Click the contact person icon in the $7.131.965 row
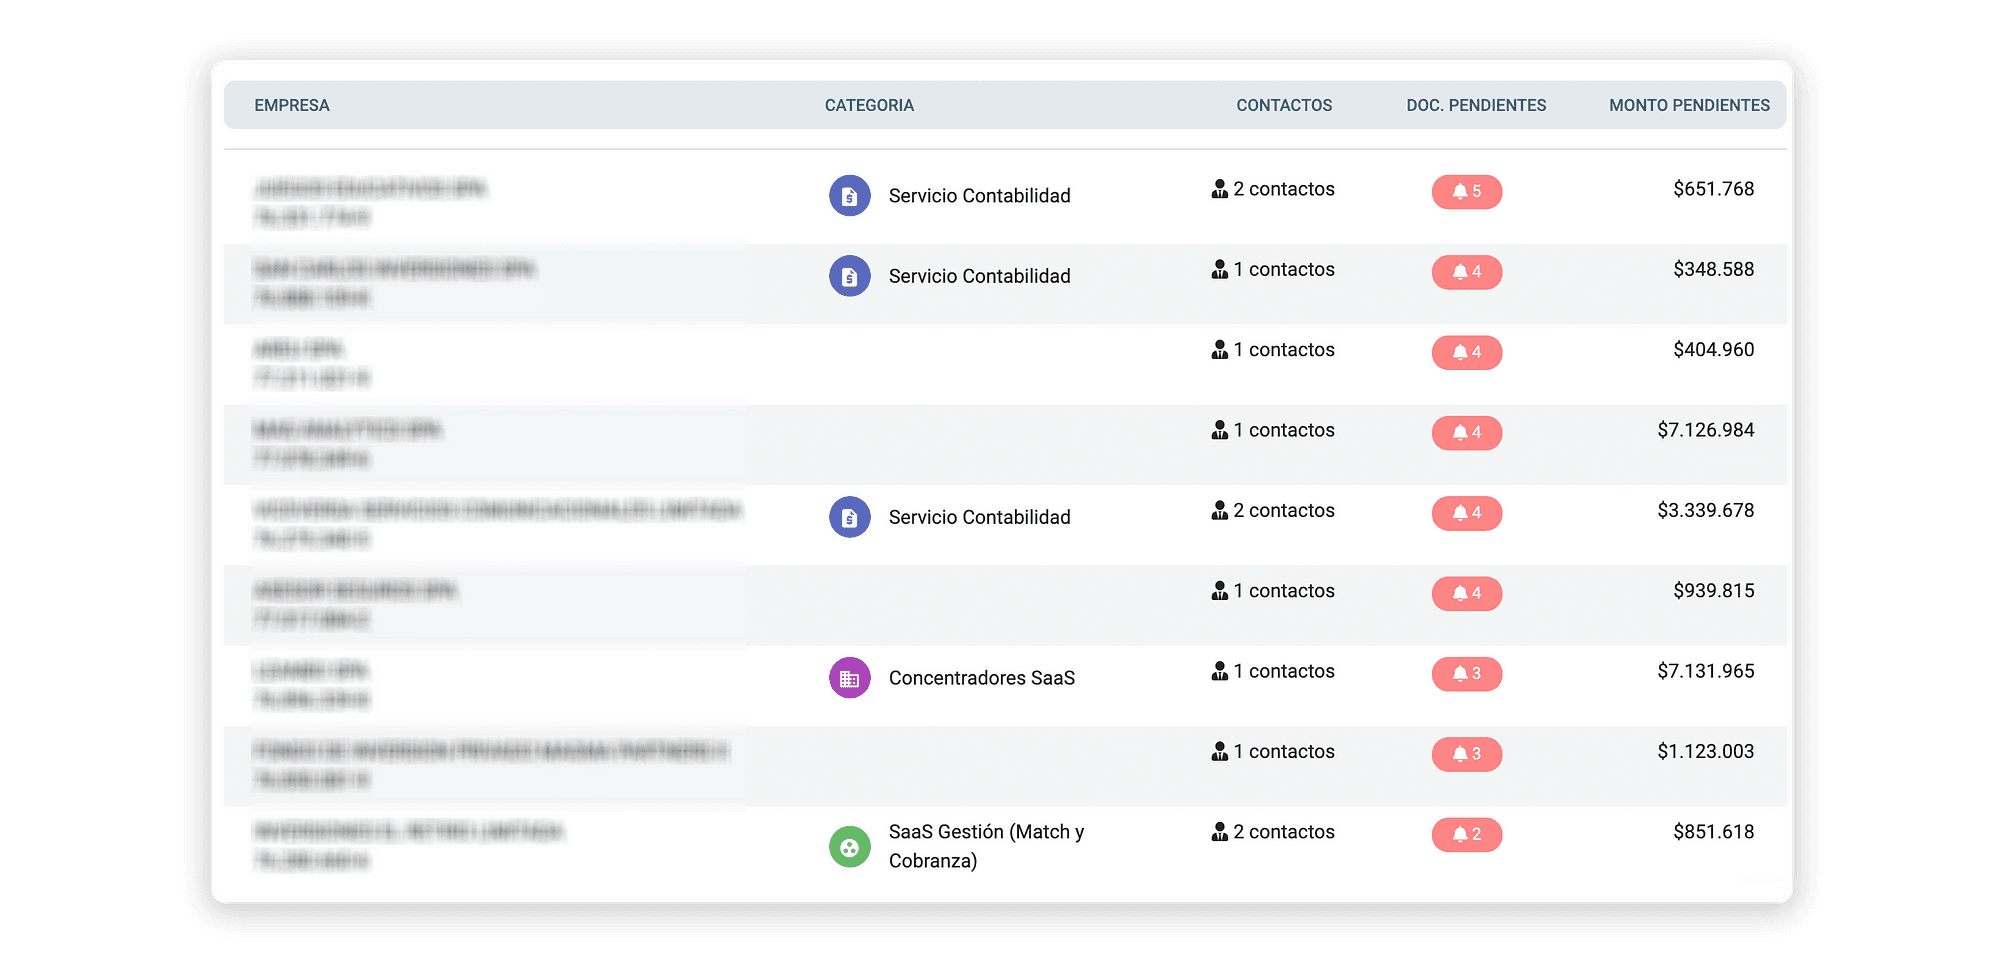The image size is (2000, 975). 1219,671
